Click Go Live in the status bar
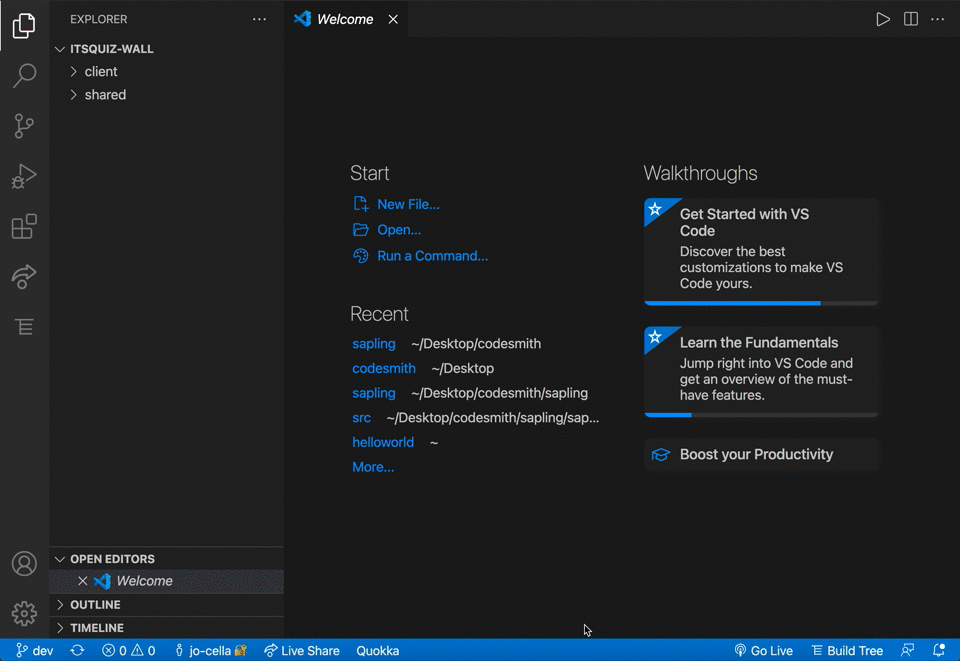Image resolution: width=960 pixels, height=661 pixels. pos(763,651)
